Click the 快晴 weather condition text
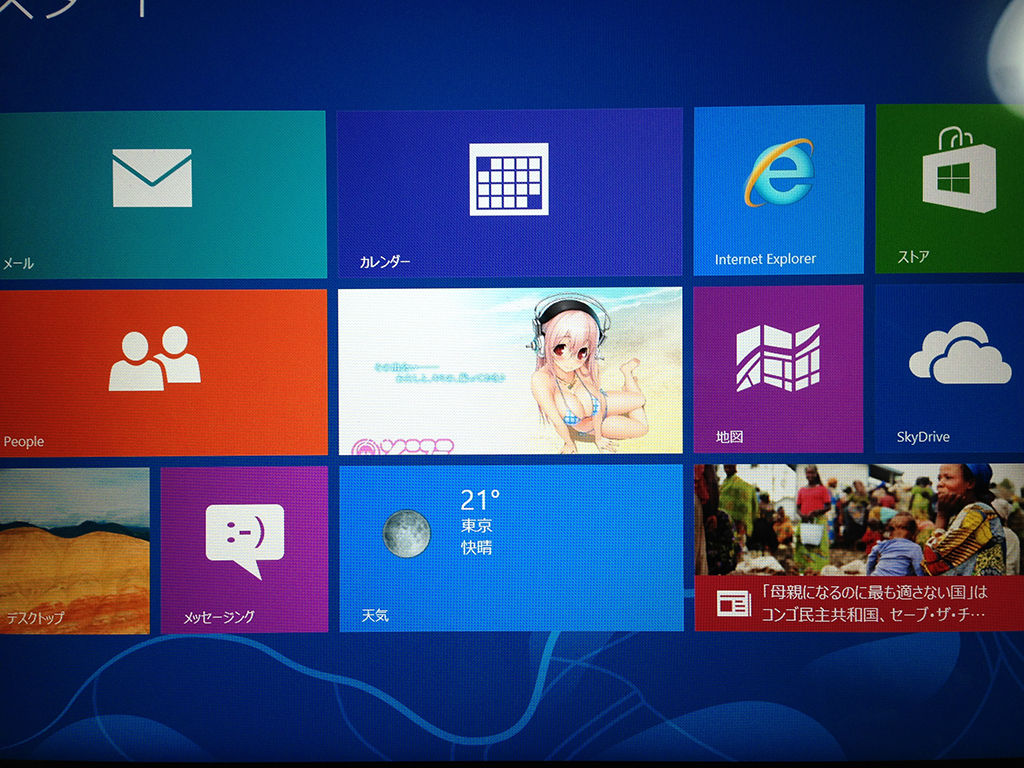1024x768 pixels. pos(477,547)
